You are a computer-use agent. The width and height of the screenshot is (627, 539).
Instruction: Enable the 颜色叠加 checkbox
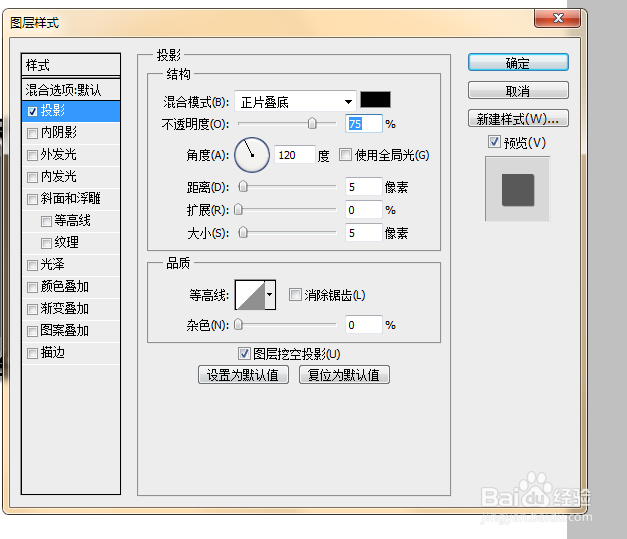(x=32, y=287)
